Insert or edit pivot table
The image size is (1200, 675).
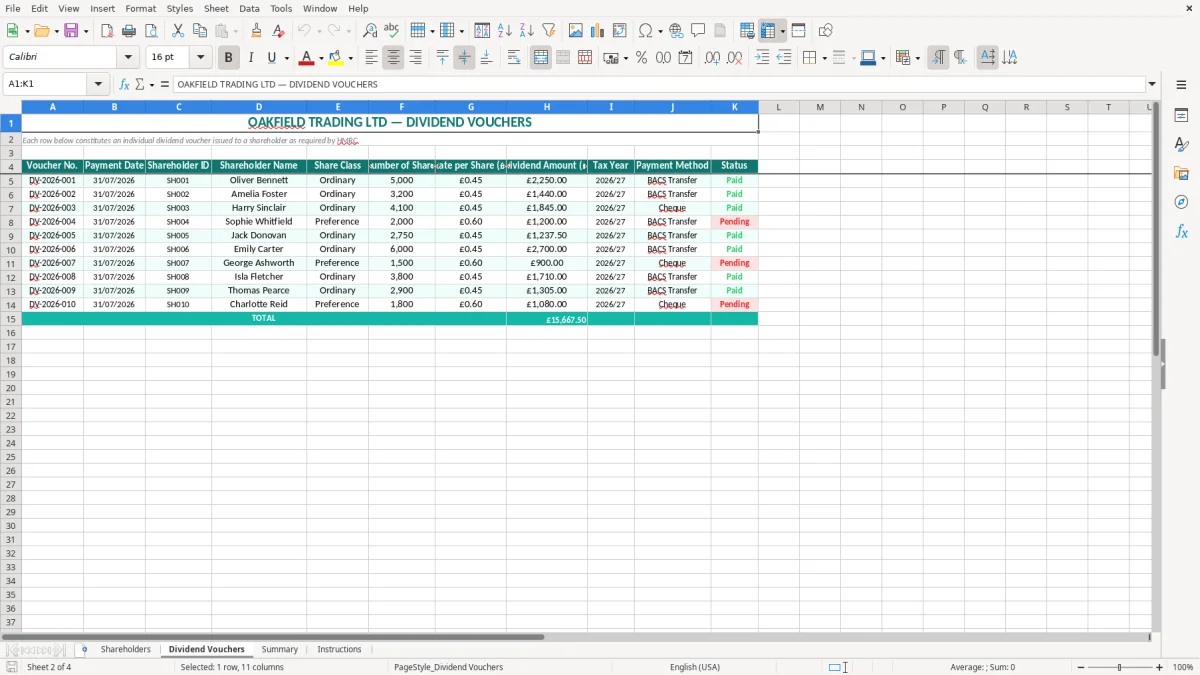coord(620,31)
